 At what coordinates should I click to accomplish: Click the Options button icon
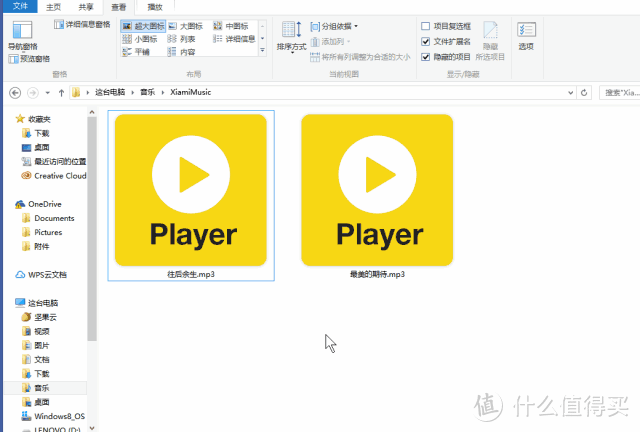(x=526, y=30)
